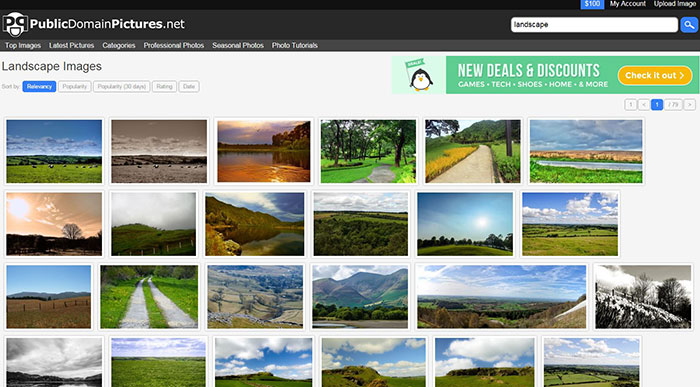Open the brown field with fence photo
The height and width of the screenshot is (387, 700).
[x=49, y=297]
